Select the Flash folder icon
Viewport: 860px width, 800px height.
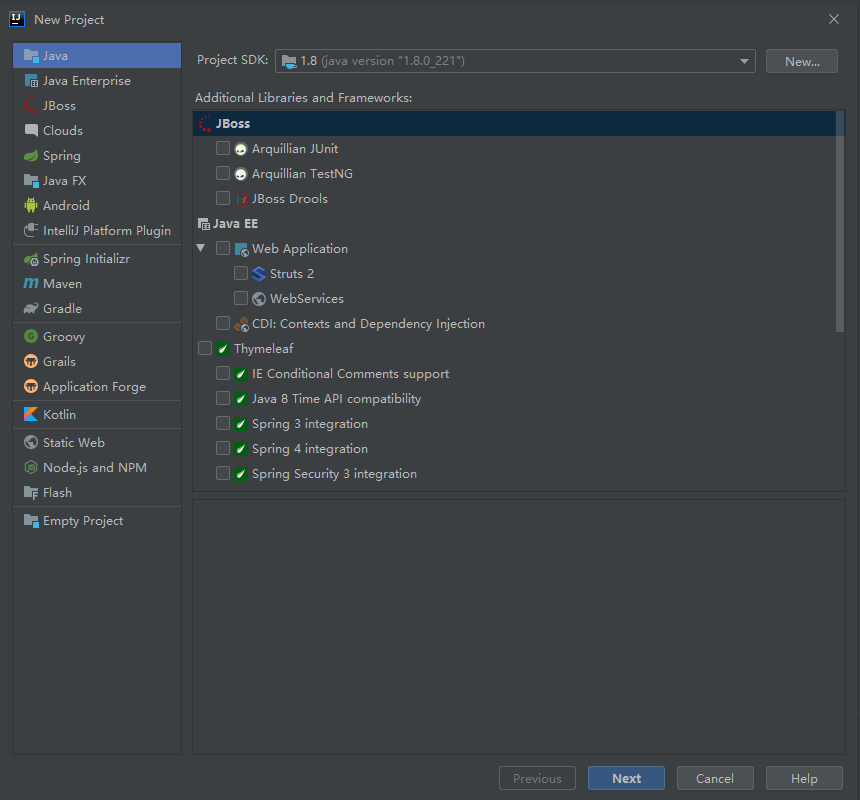[x=31, y=492]
